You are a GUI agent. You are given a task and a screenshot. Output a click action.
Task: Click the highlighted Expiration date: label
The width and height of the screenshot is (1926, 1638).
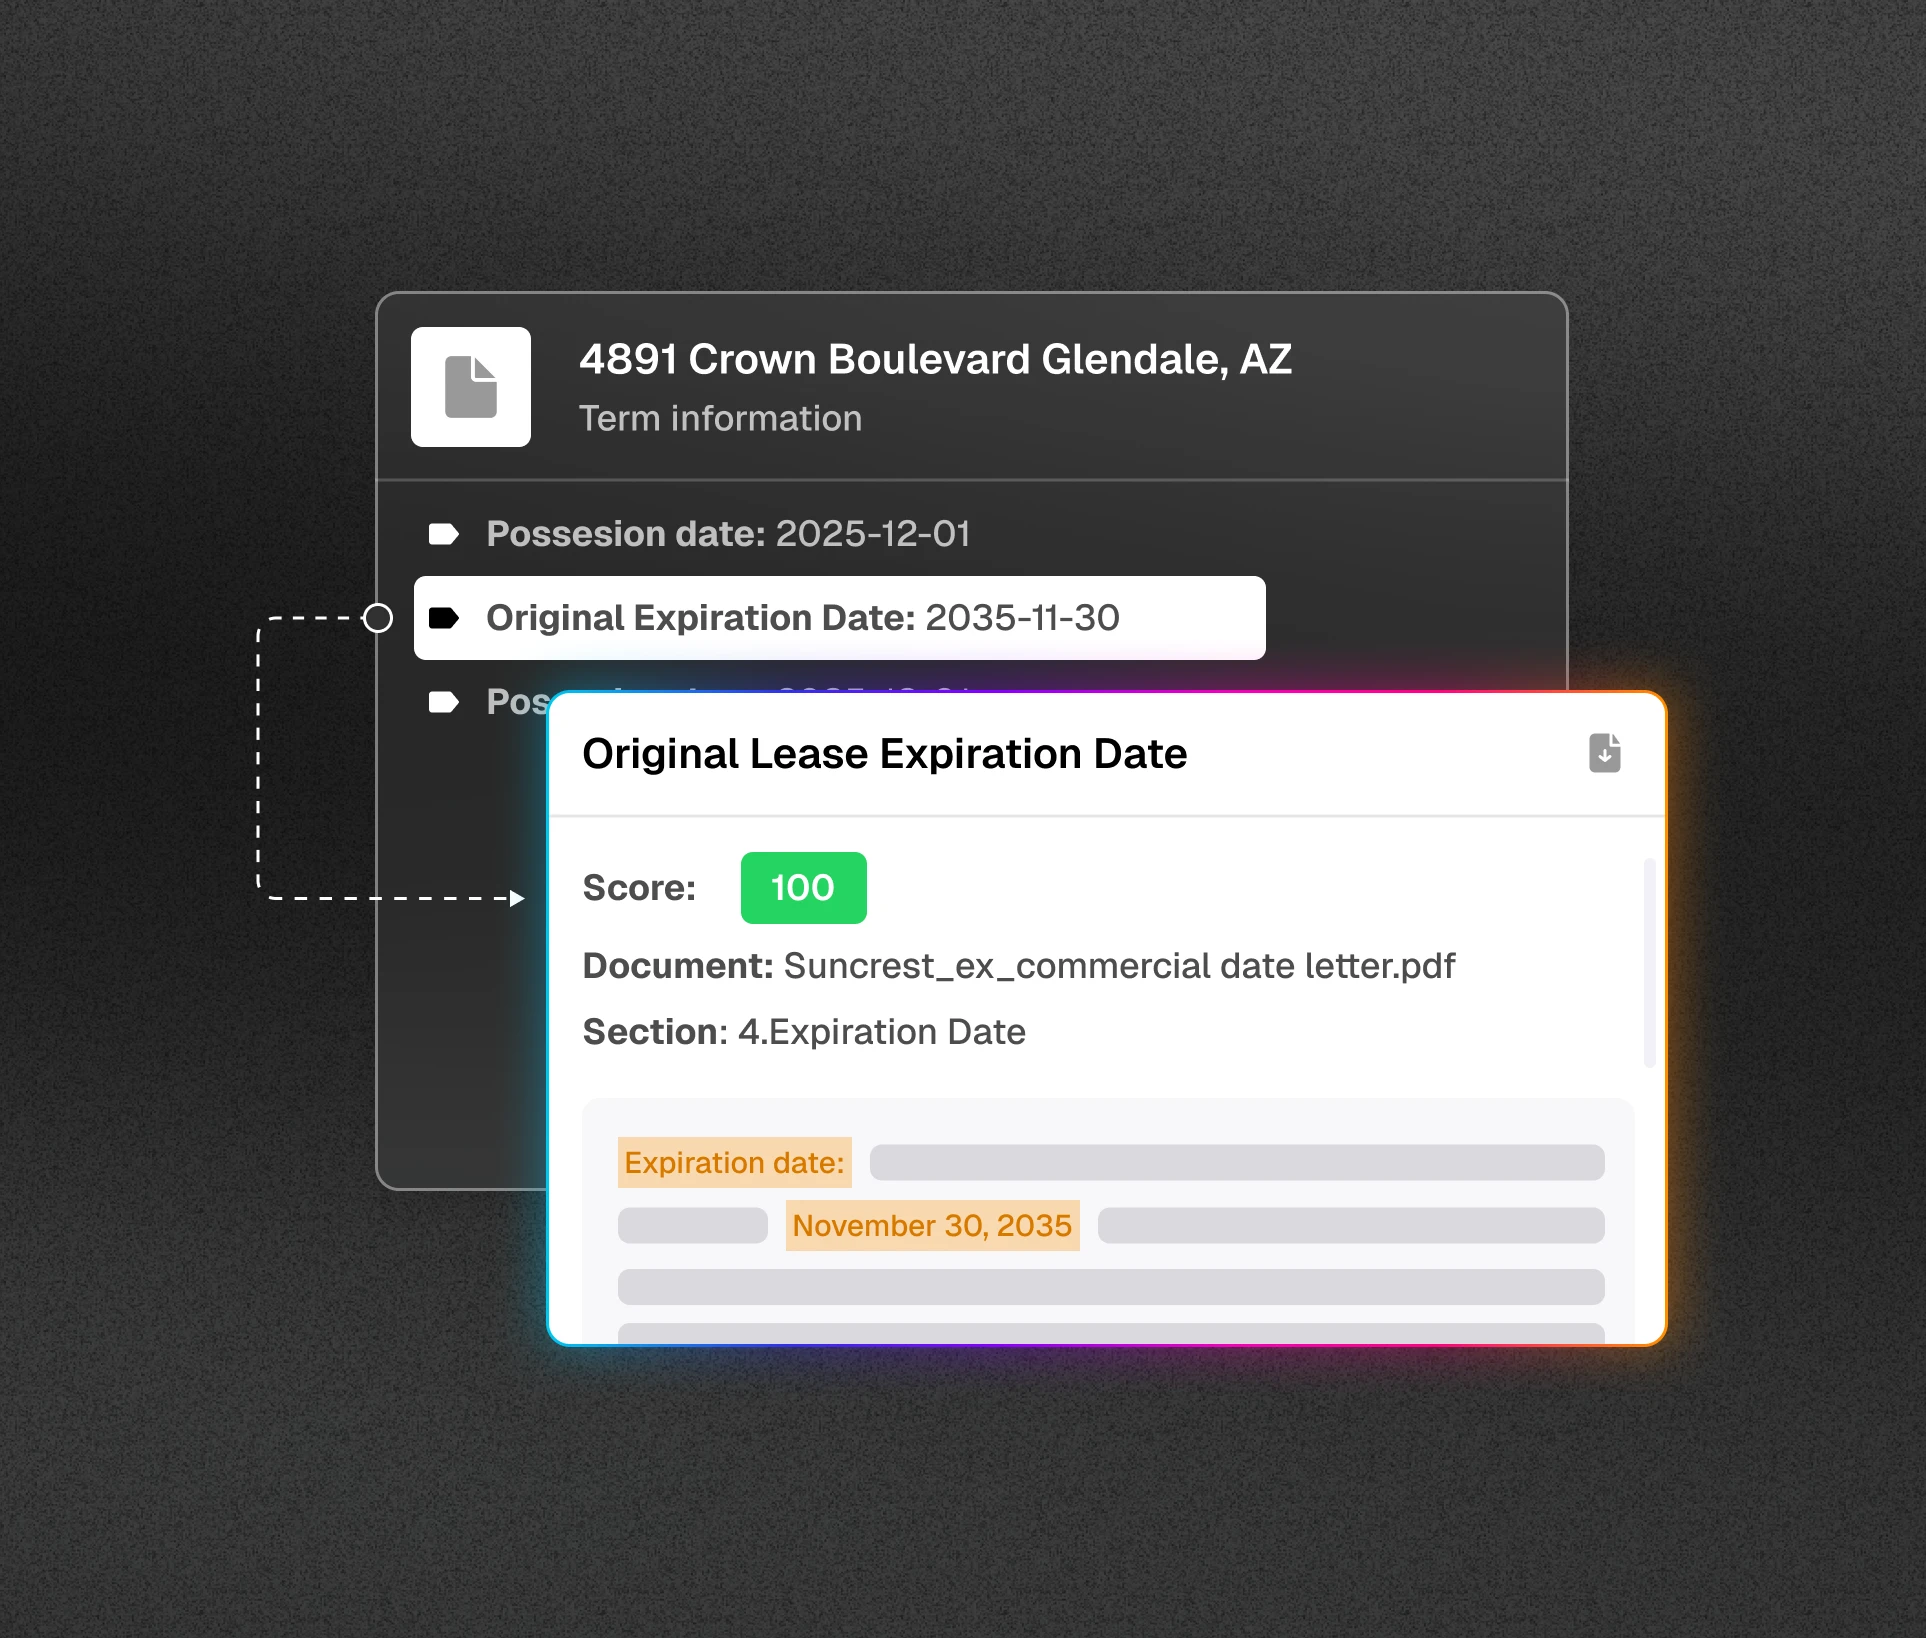tap(734, 1163)
